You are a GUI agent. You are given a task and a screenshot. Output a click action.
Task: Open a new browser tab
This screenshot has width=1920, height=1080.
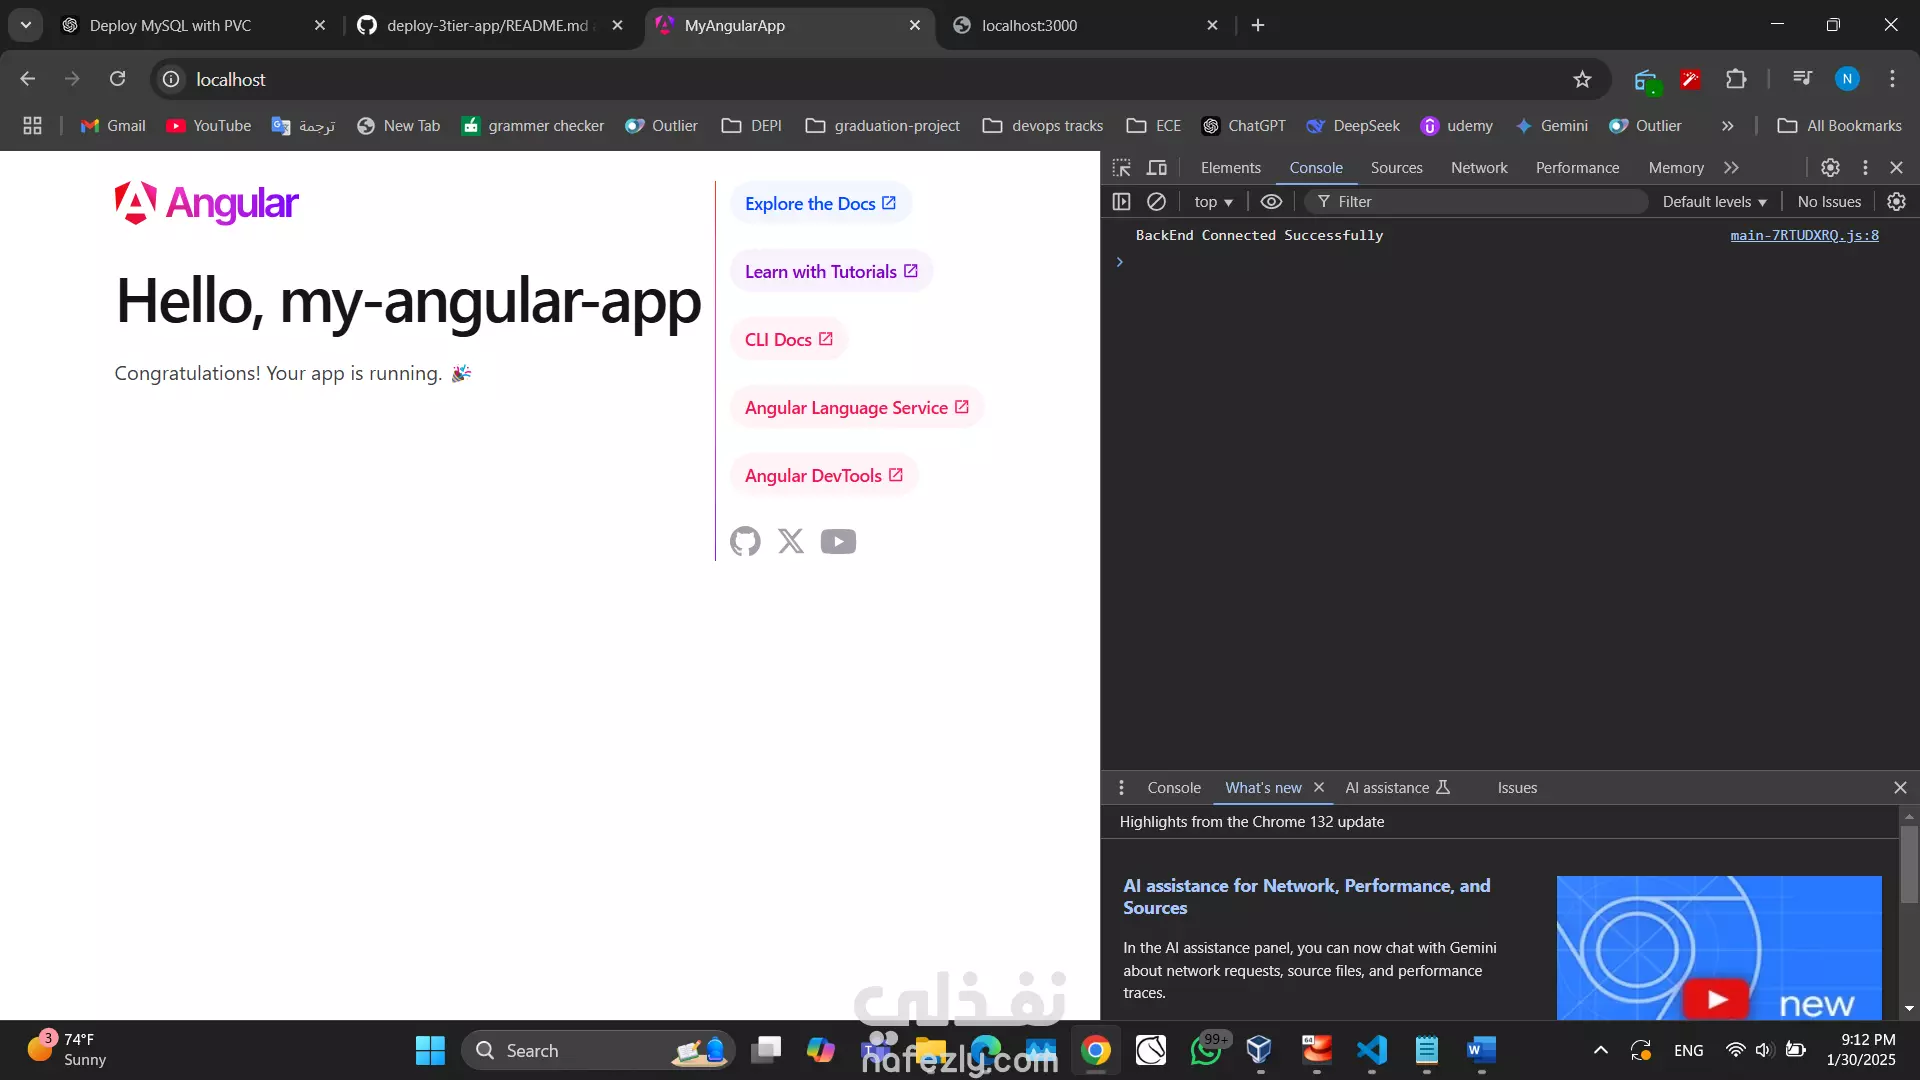click(x=1258, y=25)
